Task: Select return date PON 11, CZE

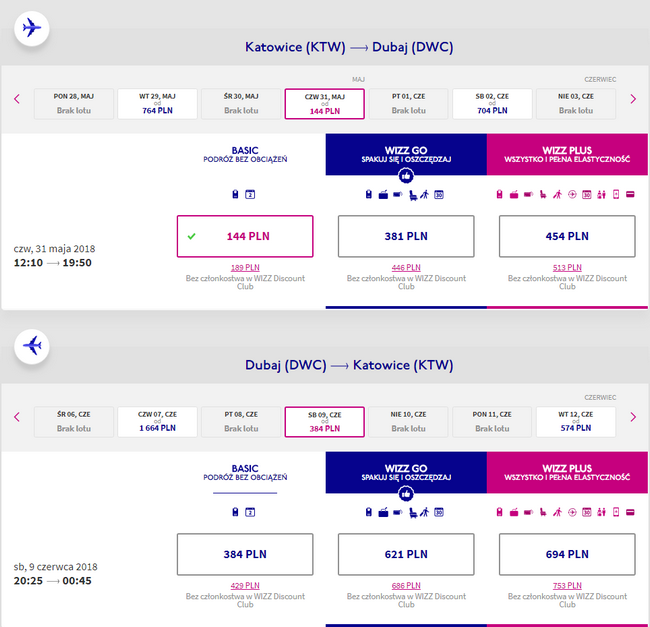Action: point(492,422)
